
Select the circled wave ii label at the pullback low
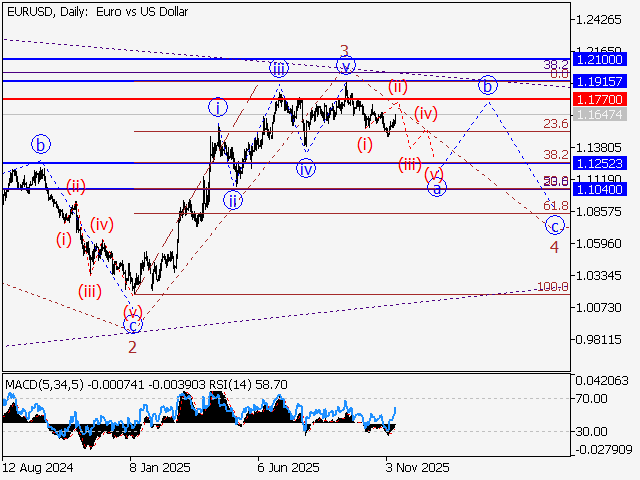[232, 200]
